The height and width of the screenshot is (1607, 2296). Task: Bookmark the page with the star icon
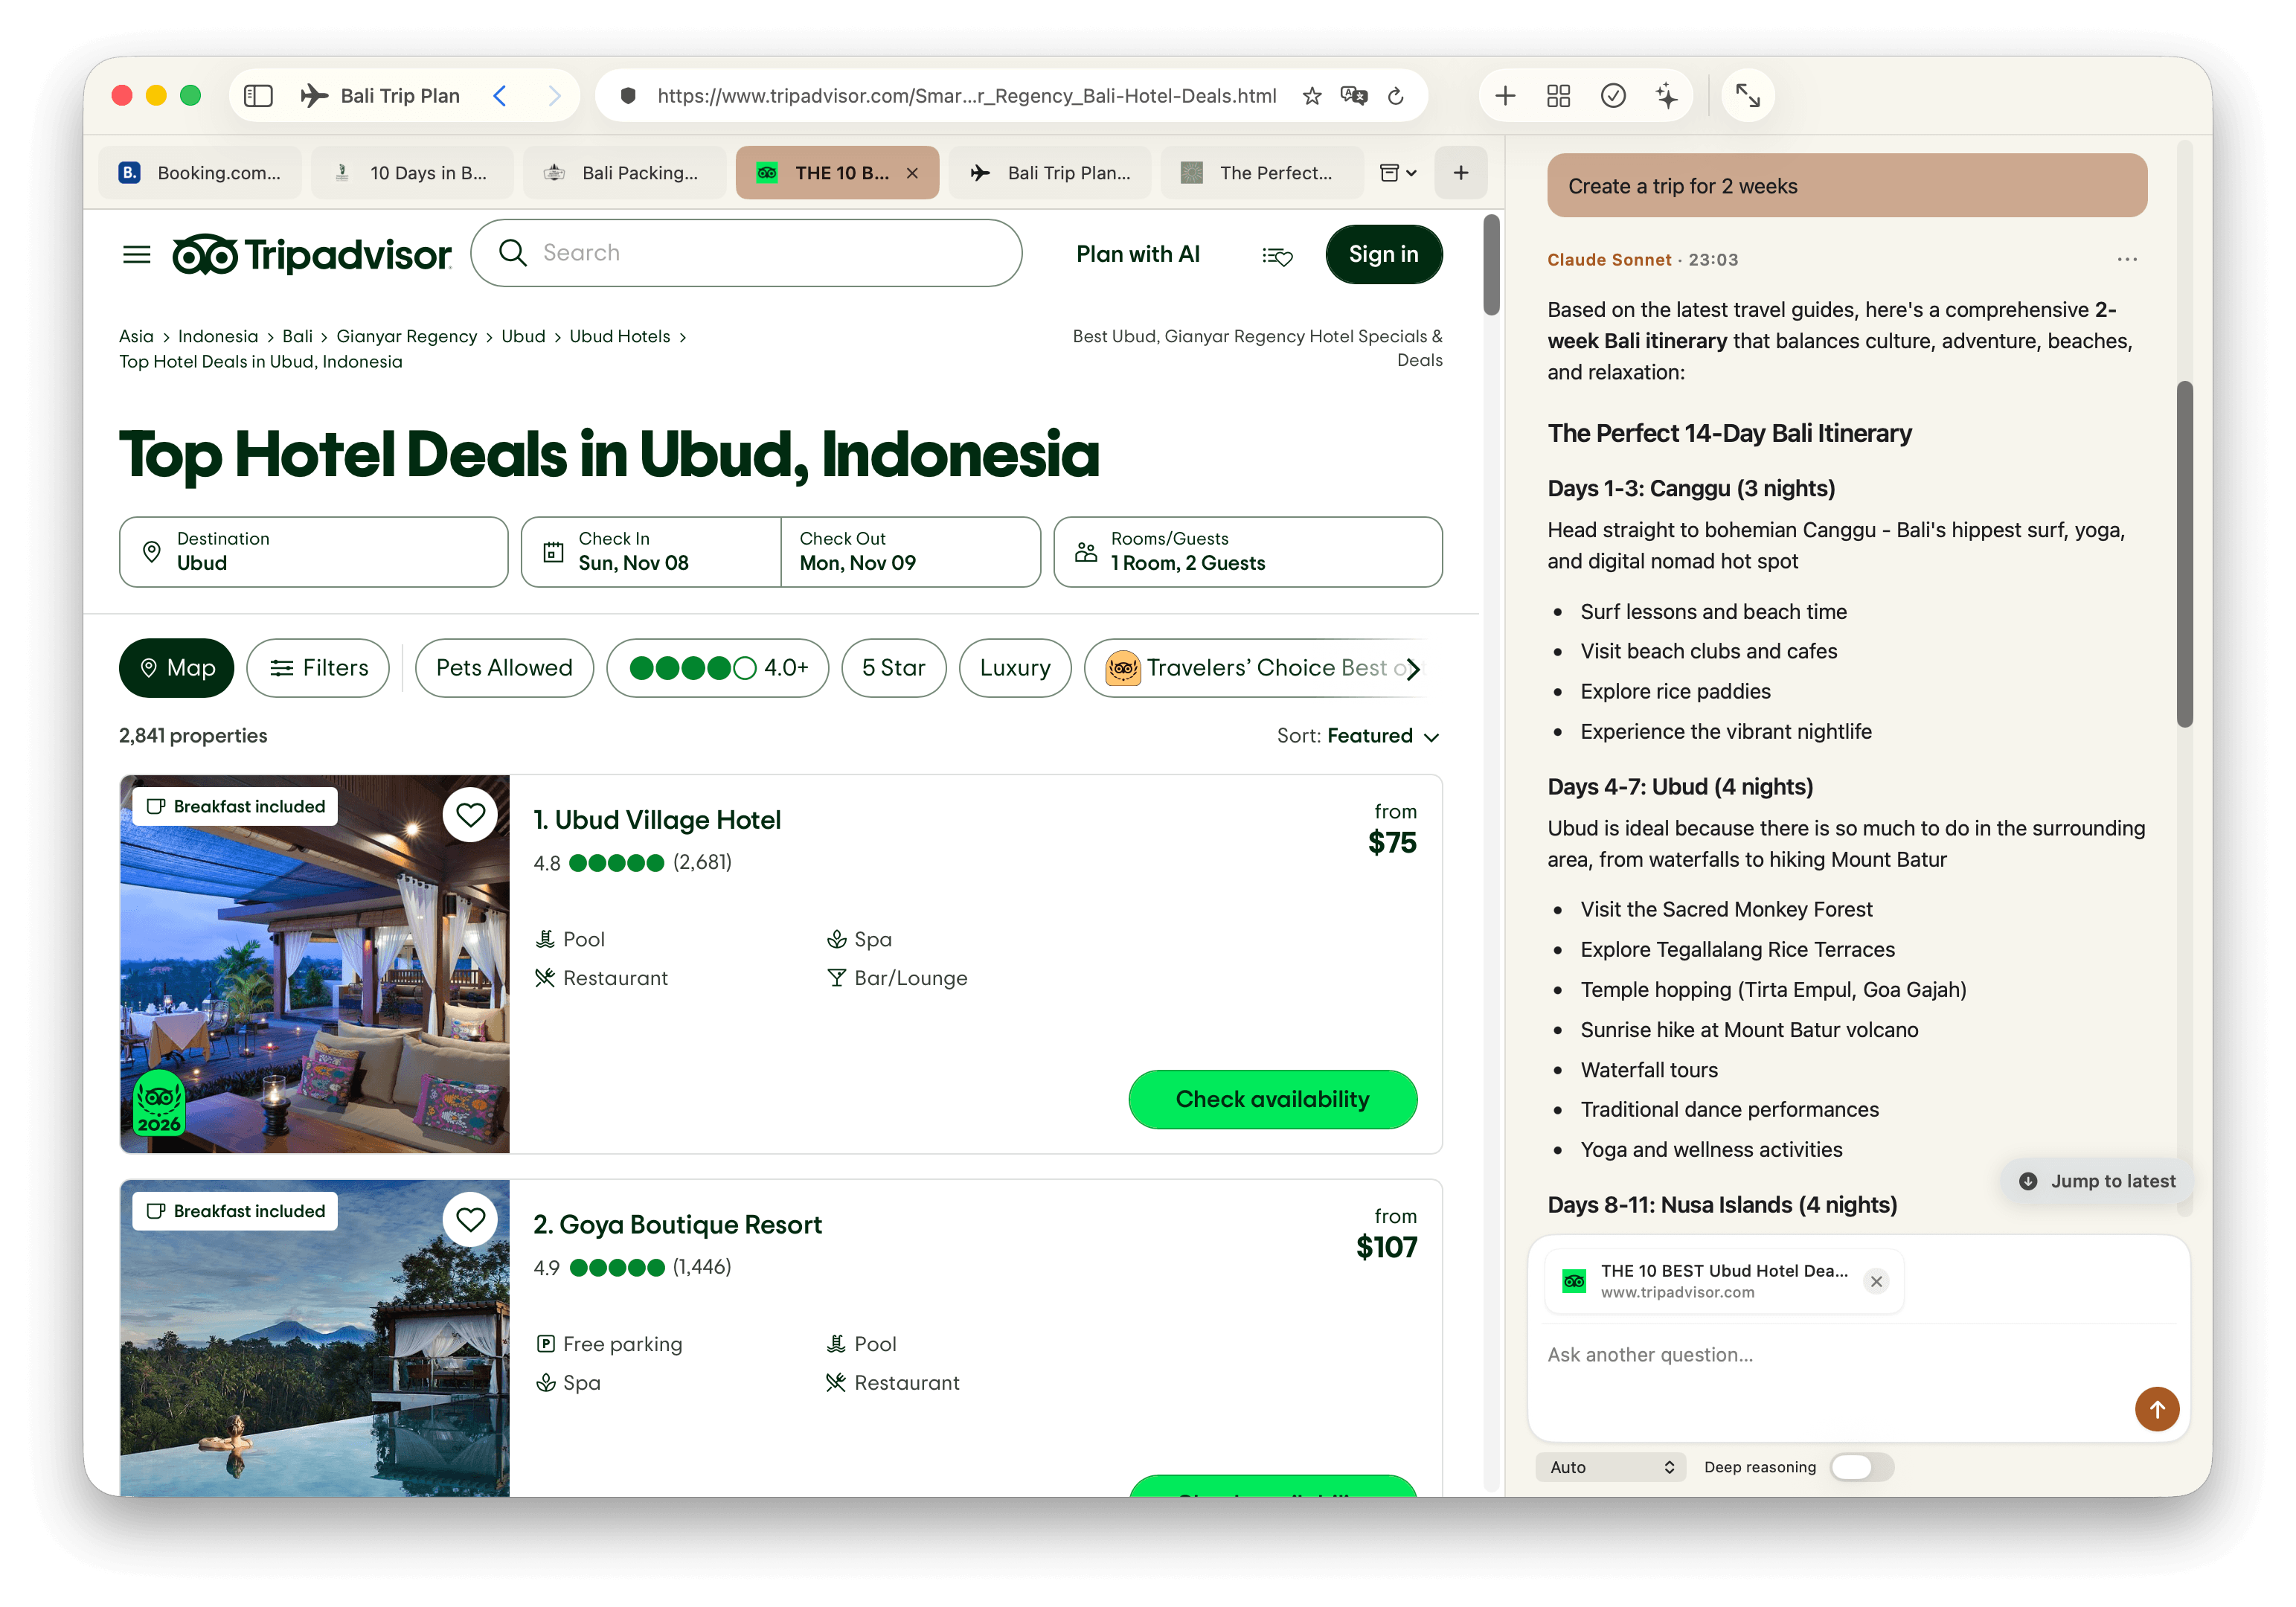(1312, 96)
